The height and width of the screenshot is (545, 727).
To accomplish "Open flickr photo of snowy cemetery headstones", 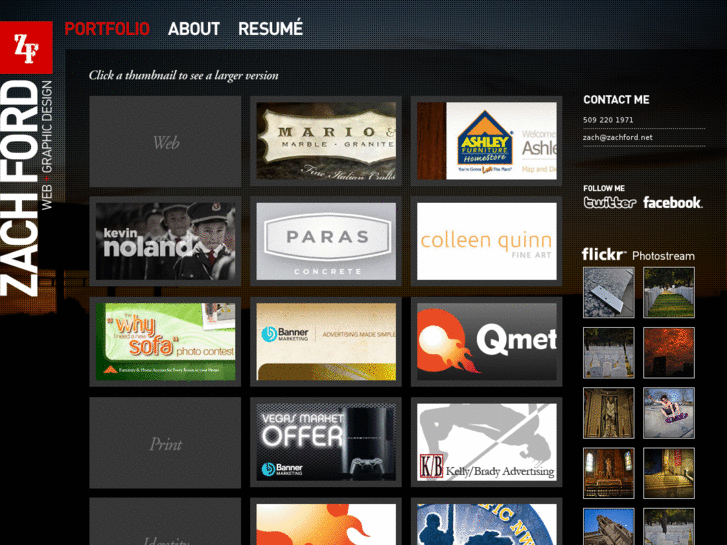I will 608,353.
